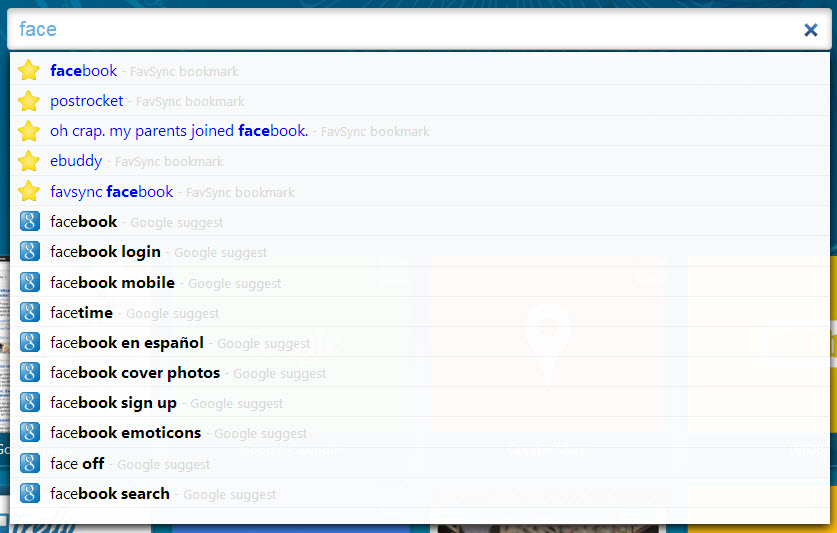This screenshot has height=533, width=837.
Task: Open the facebook FavSync bookmark
Action: 84,71
